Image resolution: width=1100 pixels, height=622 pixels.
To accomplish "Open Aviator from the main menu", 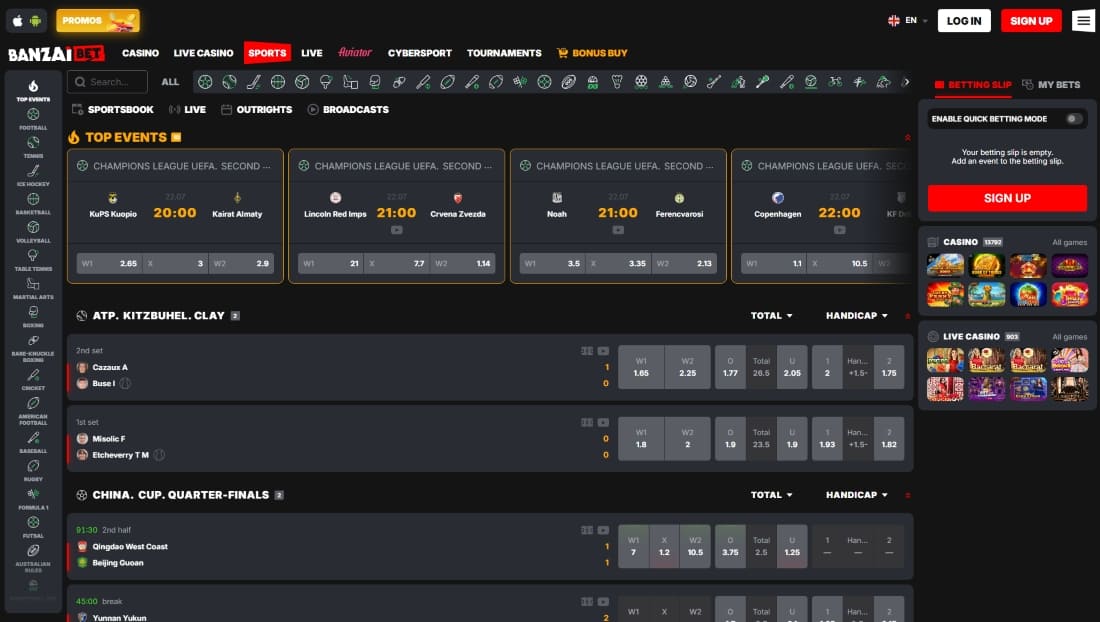I will [355, 53].
